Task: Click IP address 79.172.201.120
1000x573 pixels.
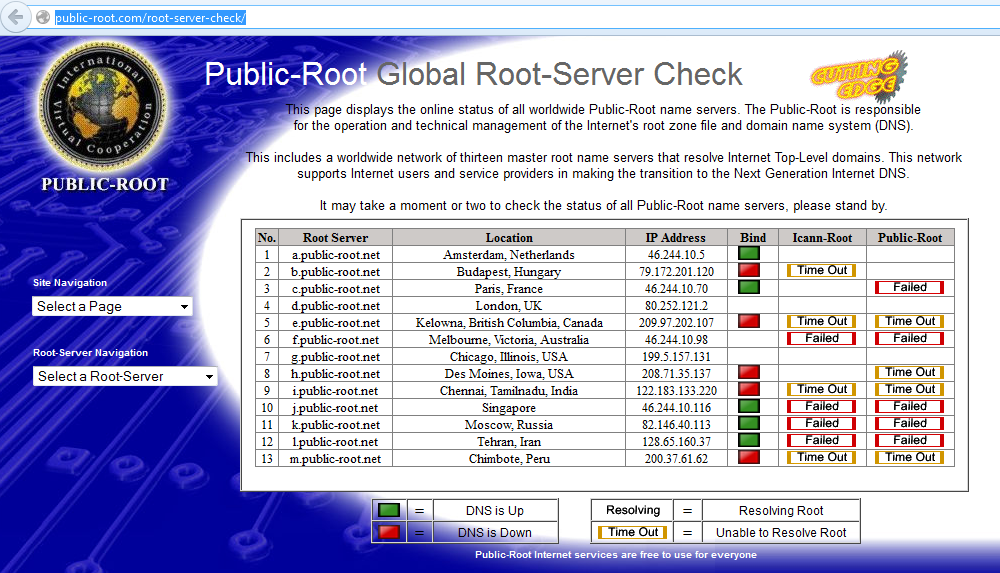Action: tap(676, 272)
